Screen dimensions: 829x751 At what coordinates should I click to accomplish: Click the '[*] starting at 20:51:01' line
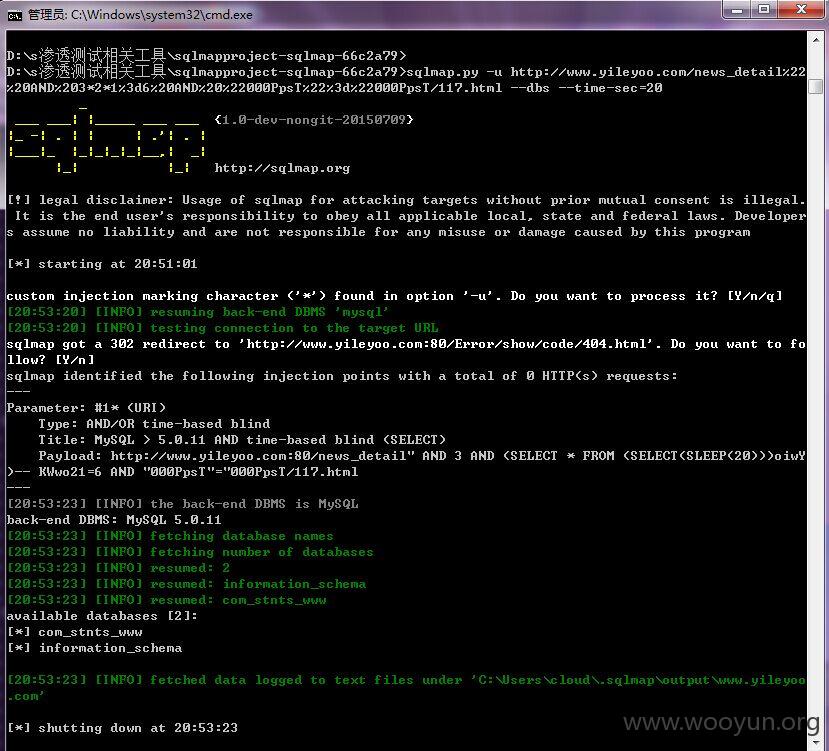click(102, 264)
